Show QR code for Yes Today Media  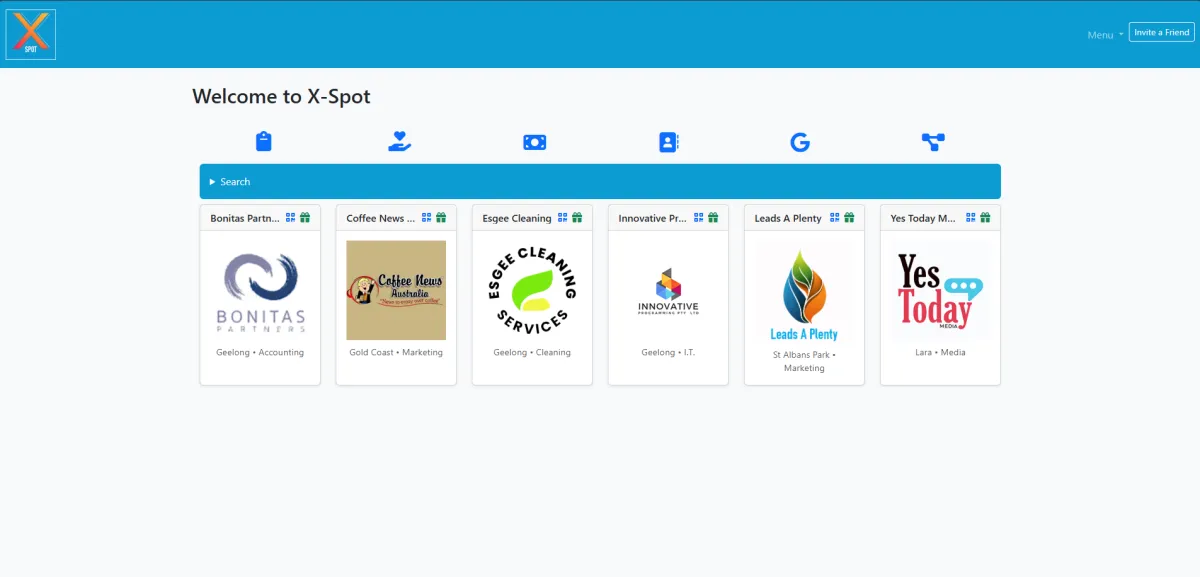pyautogui.click(x=970, y=218)
